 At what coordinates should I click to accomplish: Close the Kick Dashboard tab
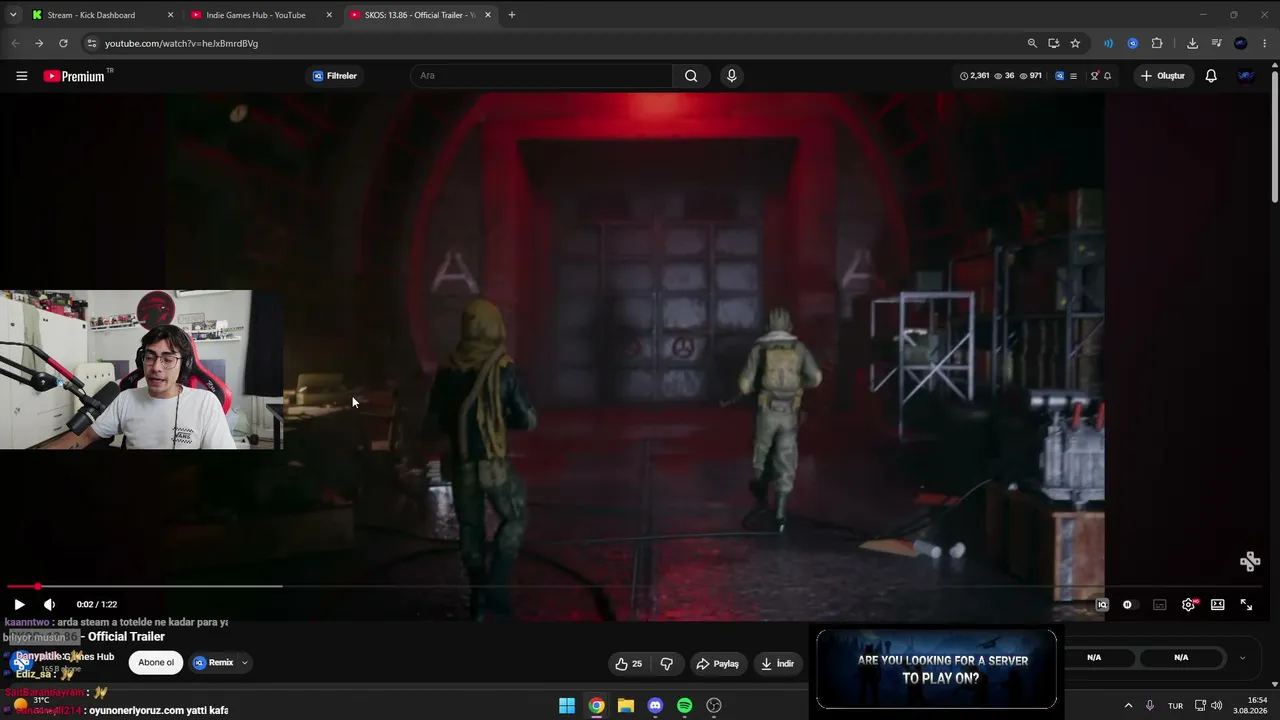tap(170, 15)
